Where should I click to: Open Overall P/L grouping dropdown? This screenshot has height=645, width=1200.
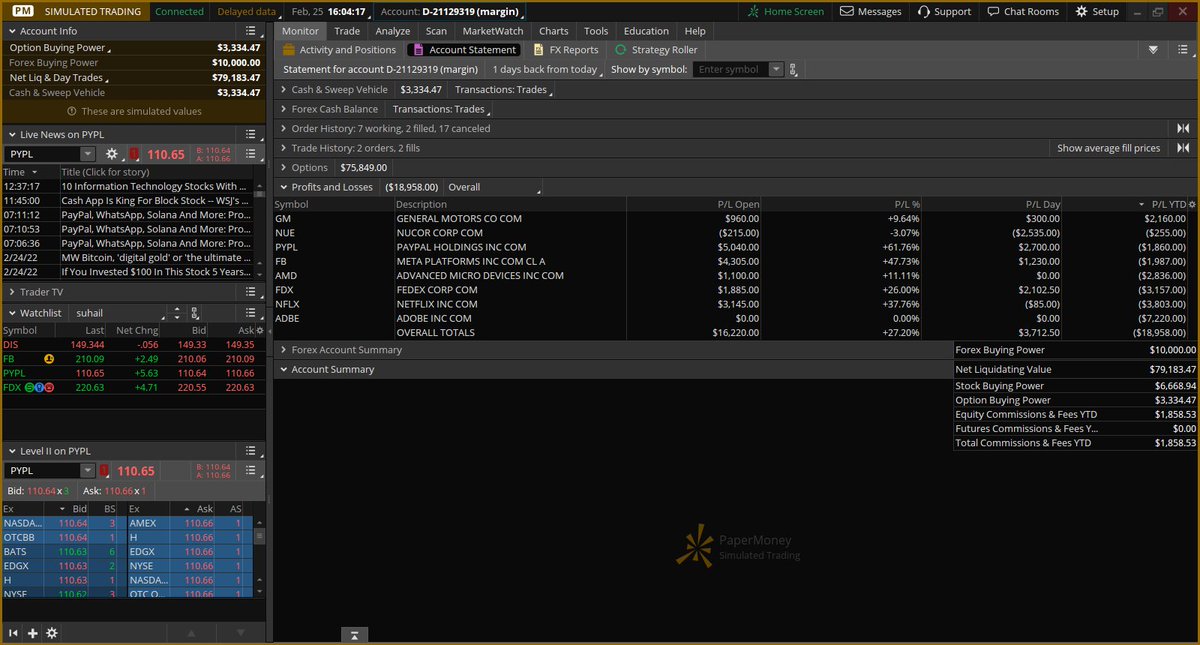pyautogui.click(x=493, y=187)
